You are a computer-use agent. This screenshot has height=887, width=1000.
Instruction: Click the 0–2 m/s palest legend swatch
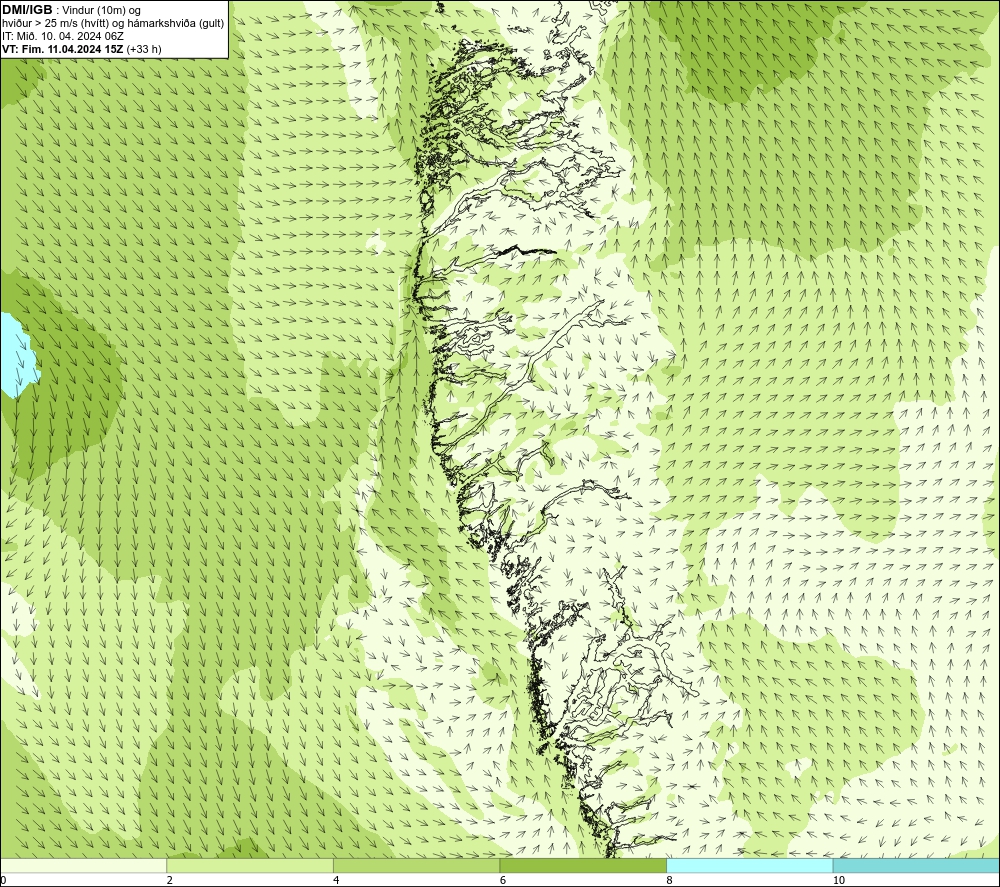pos(84,865)
